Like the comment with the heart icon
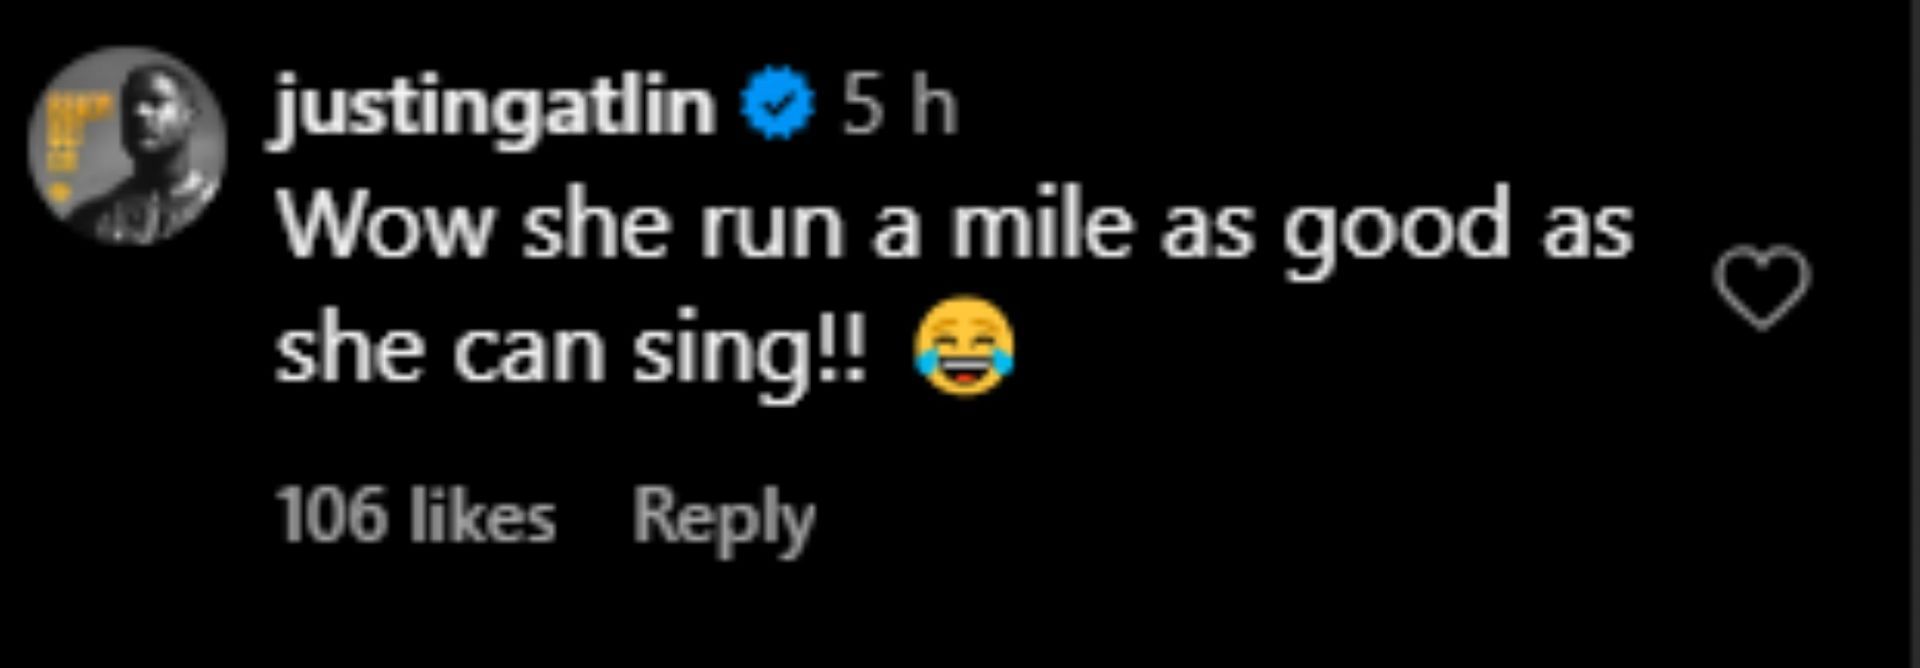 [x=1761, y=288]
